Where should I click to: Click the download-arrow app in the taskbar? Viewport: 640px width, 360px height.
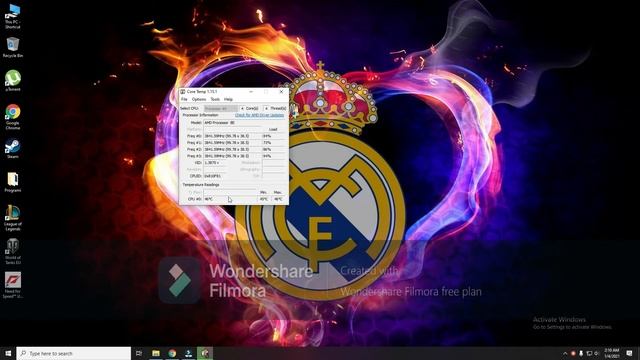pos(189,353)
